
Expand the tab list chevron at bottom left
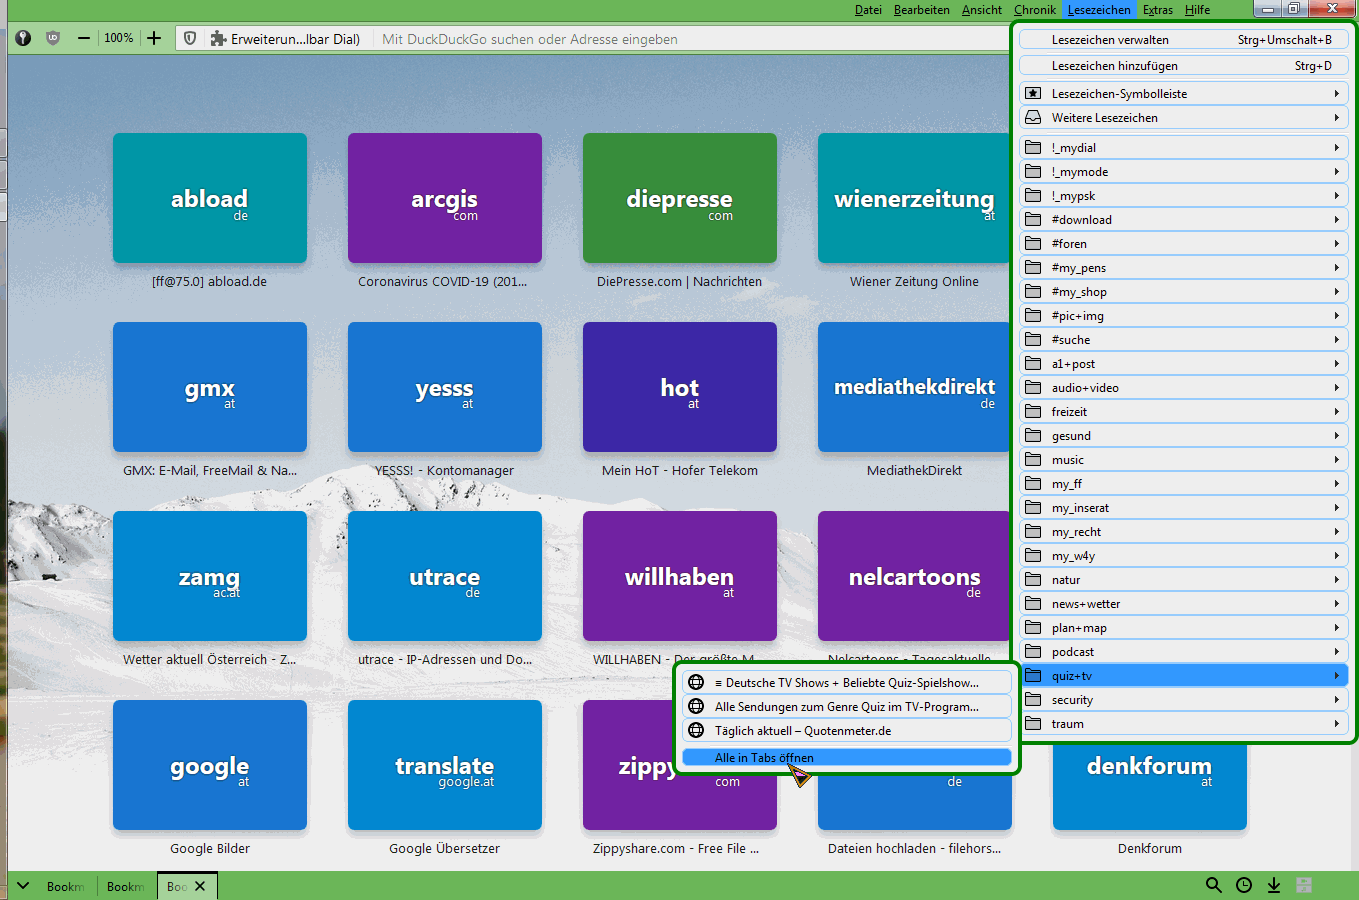(x=24, y=886)
